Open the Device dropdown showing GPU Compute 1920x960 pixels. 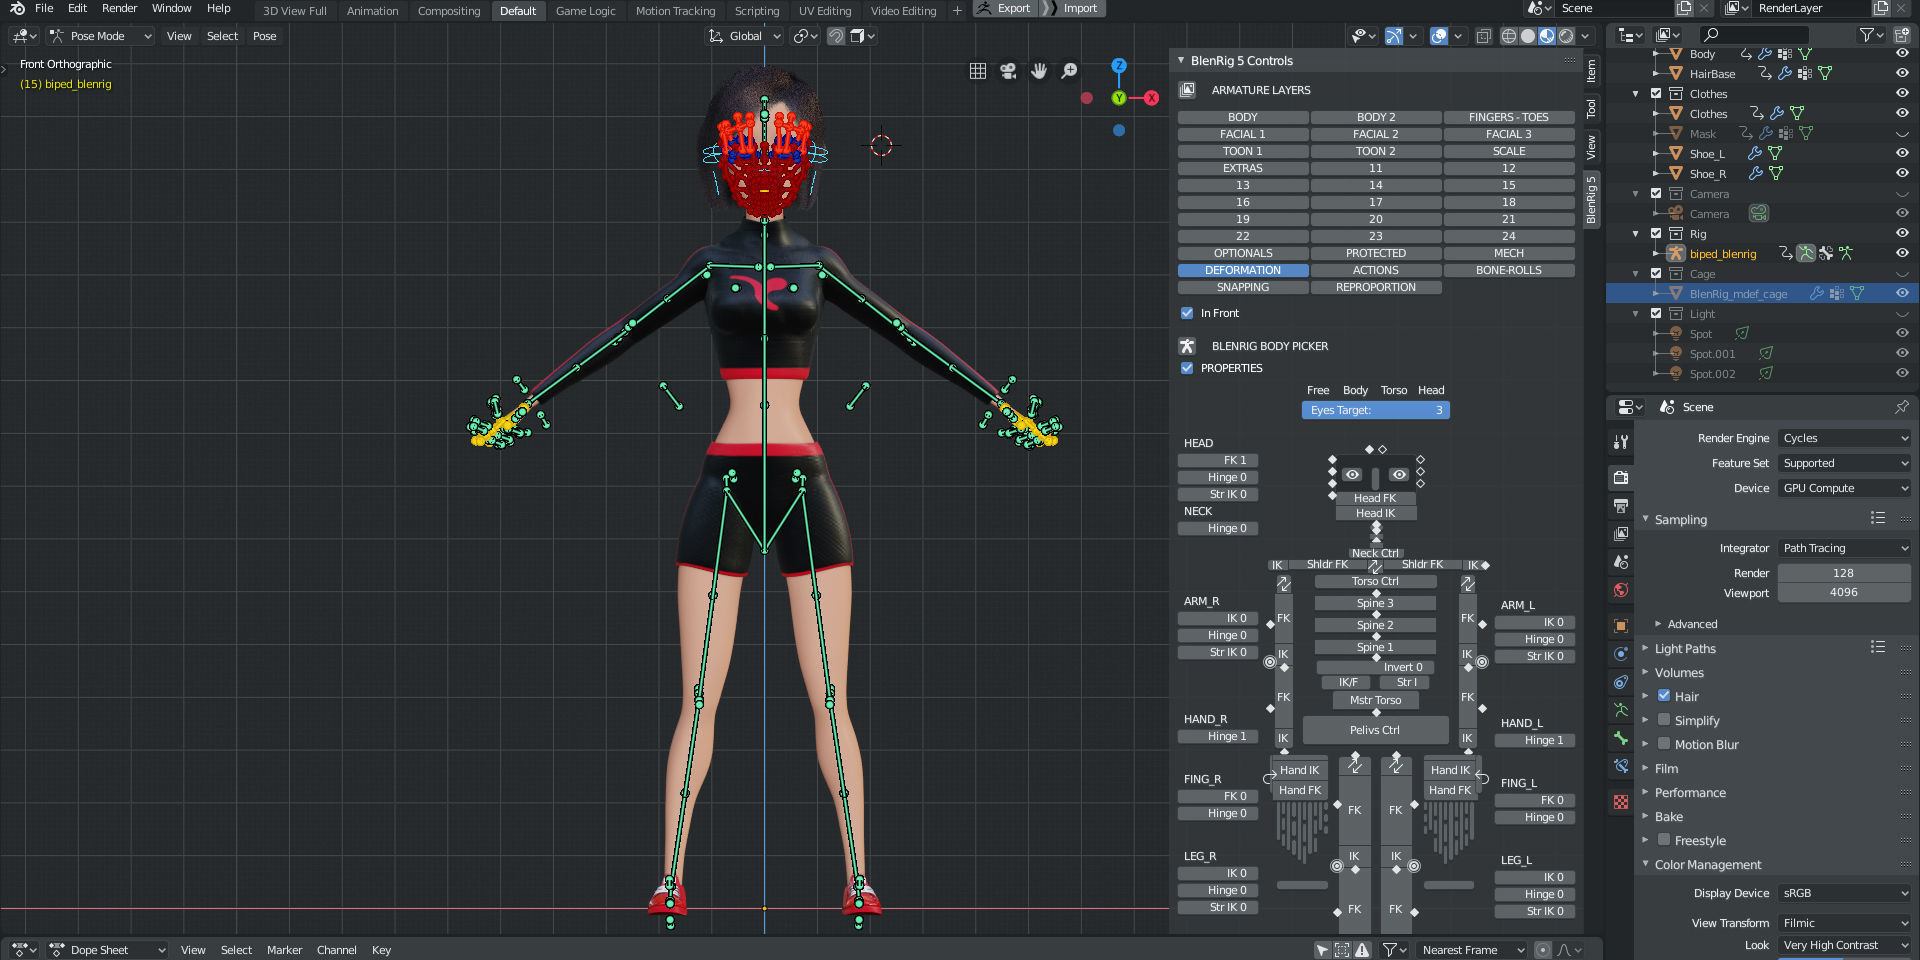point(1845,488)
